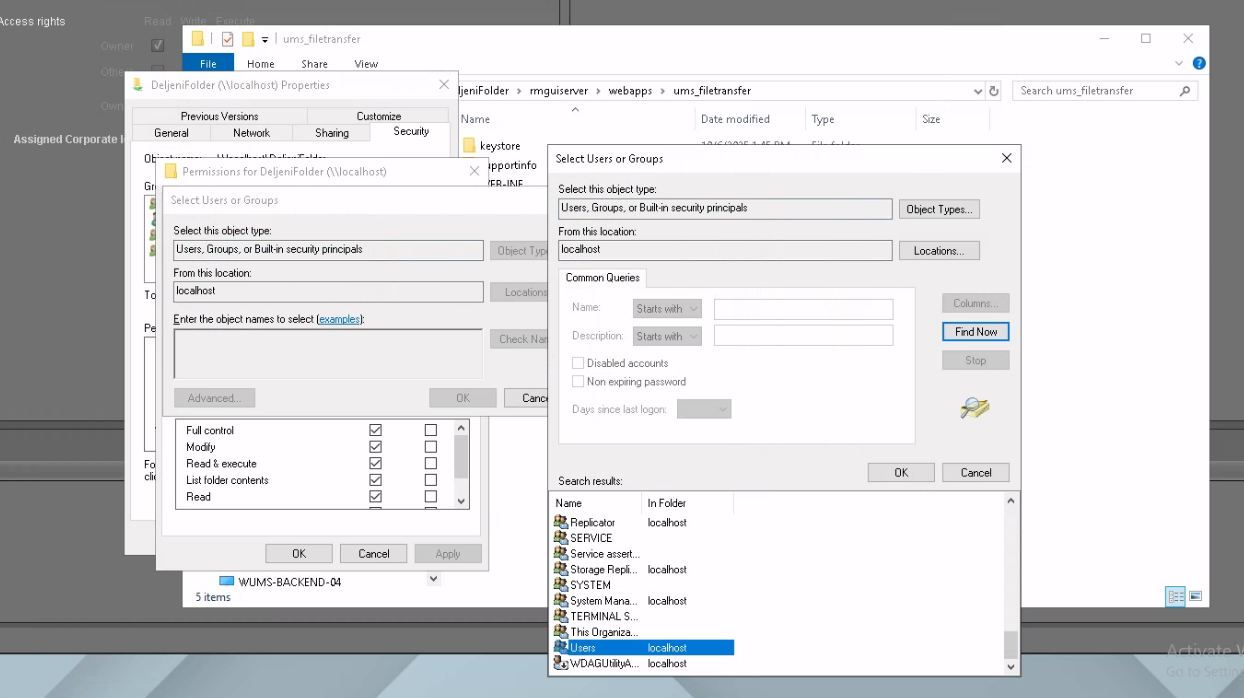Click the Find Now button

tap(975, 332)
